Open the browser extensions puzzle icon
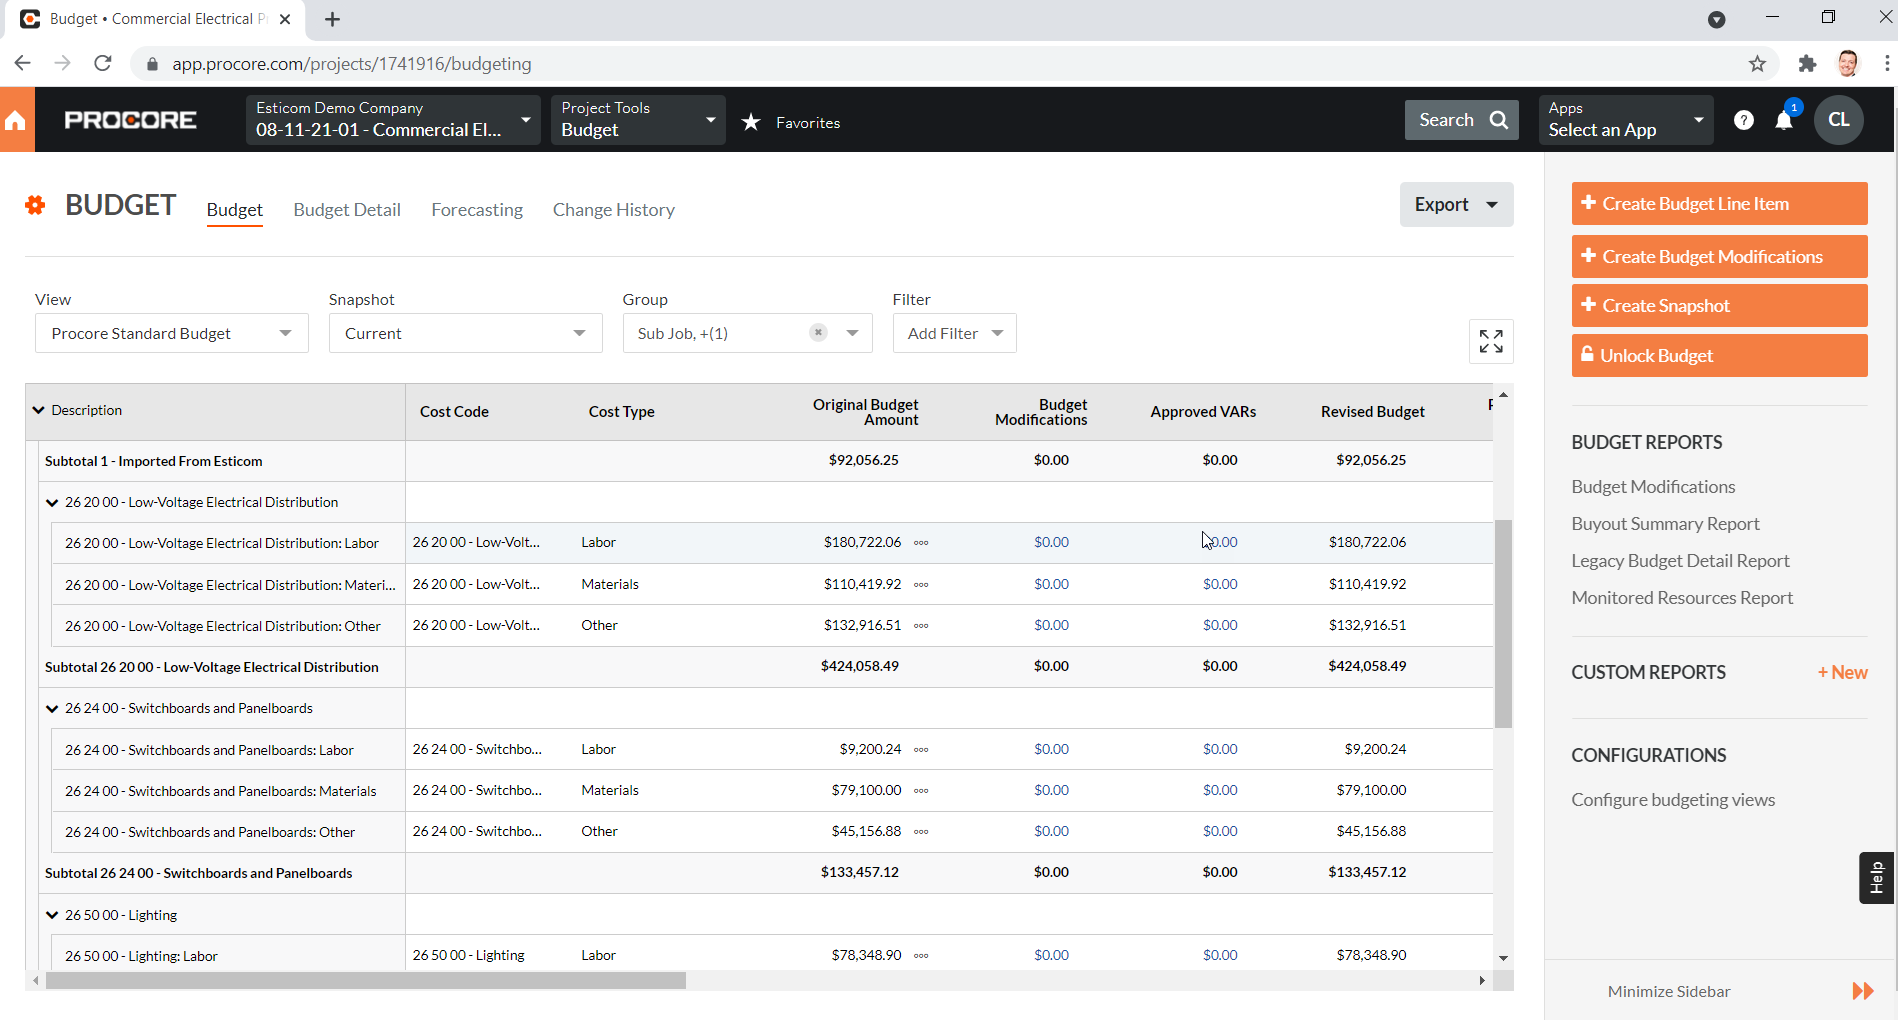 [1807, 64]
